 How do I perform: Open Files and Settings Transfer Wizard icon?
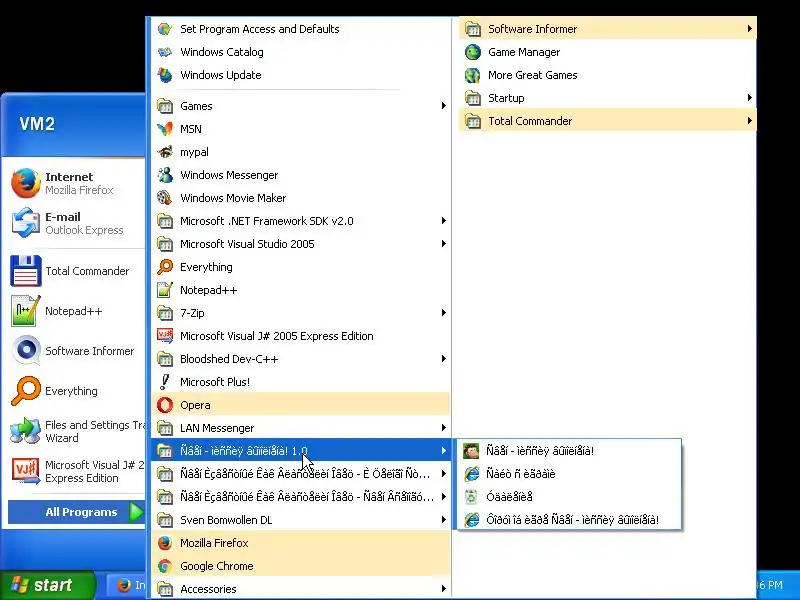pos(26,431)
